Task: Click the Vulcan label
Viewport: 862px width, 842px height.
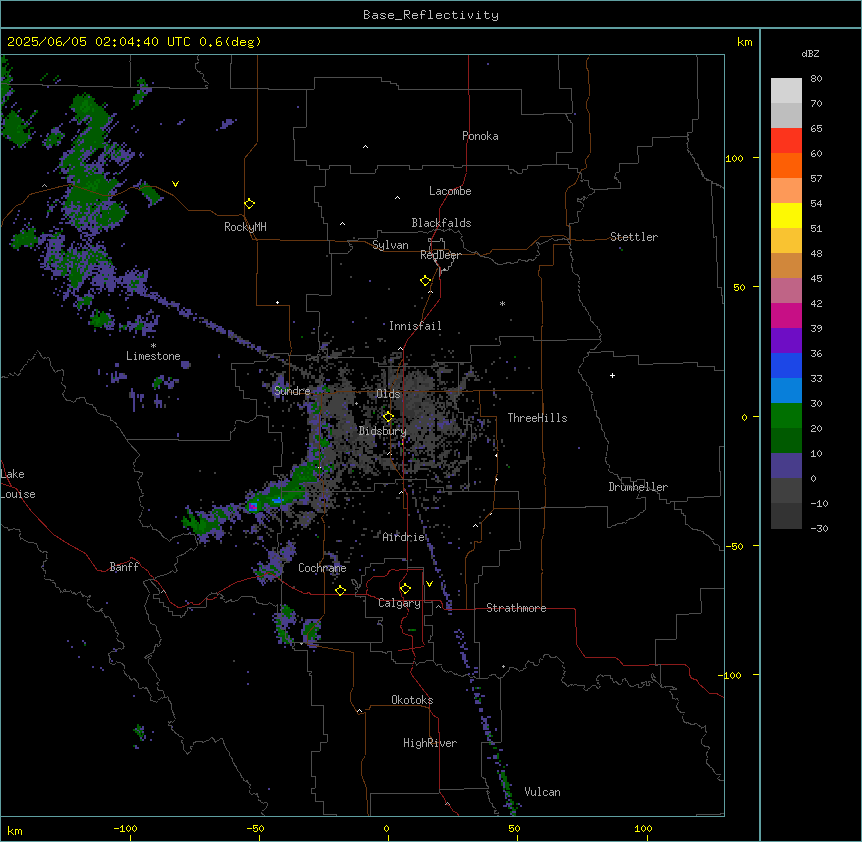Action: [543, 792]
